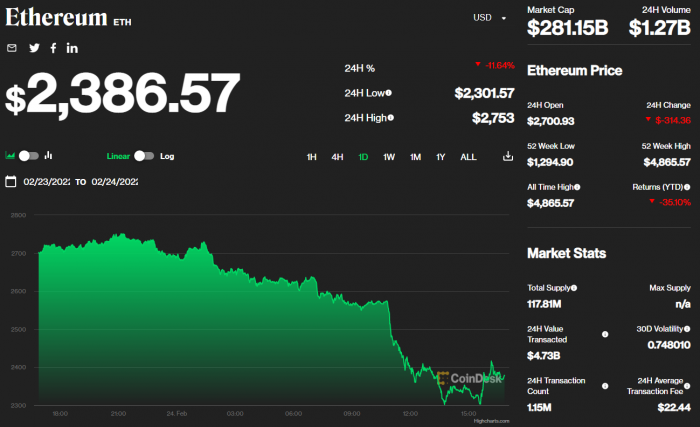
Task: Click the 30D Volatility value 0.748010
Action: click(x=669, y=345)
